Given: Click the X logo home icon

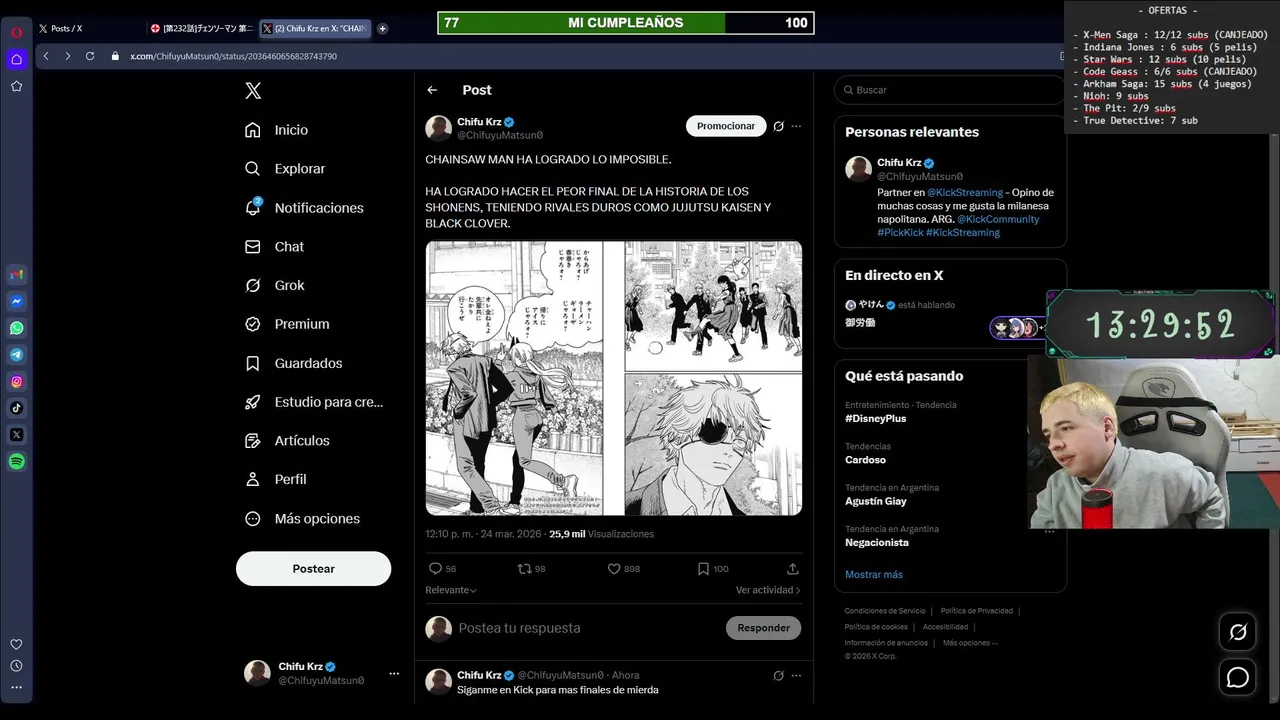Looking at the screenshot, I should click(253, 91).
